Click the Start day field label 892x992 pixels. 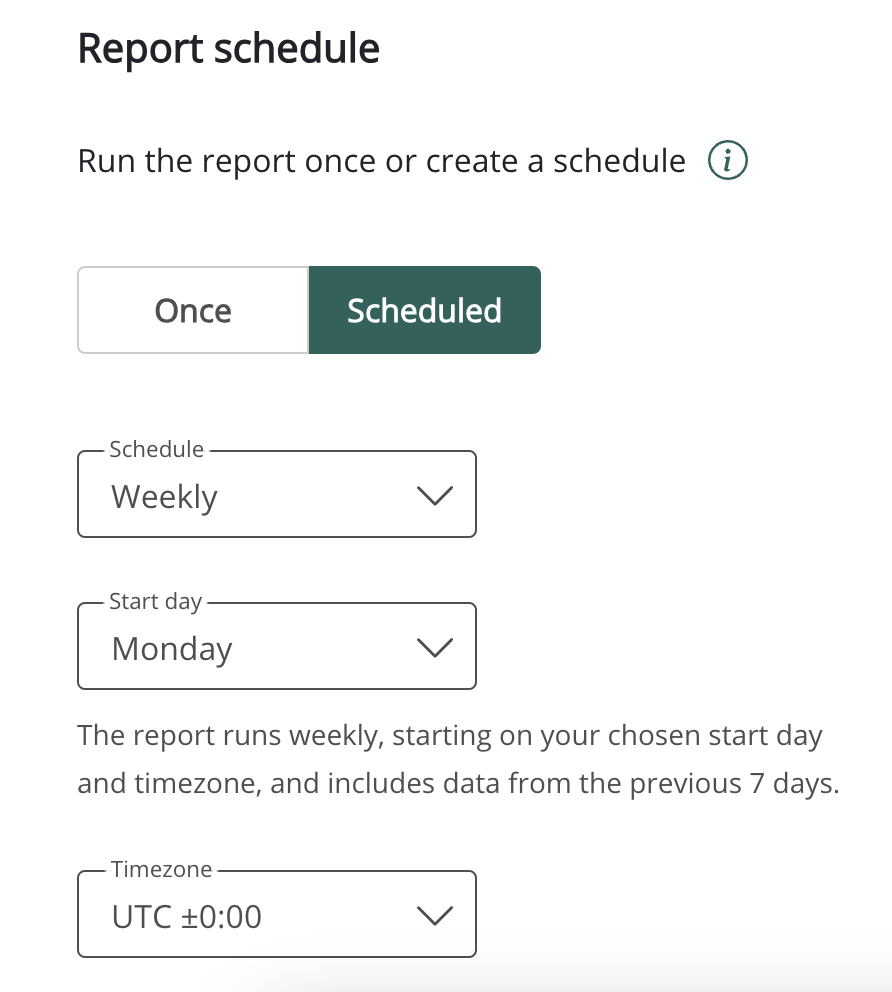coord(156,602)
